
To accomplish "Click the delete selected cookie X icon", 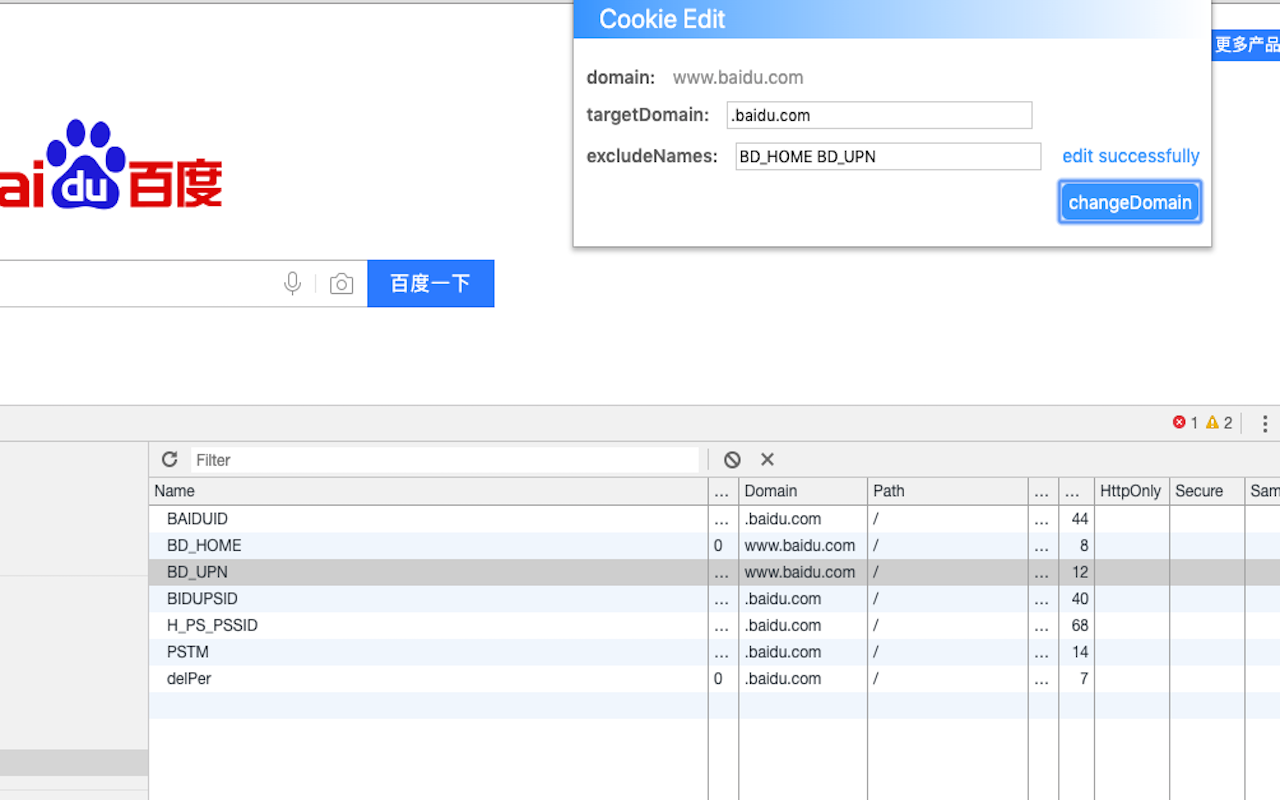I will (767, 459).
